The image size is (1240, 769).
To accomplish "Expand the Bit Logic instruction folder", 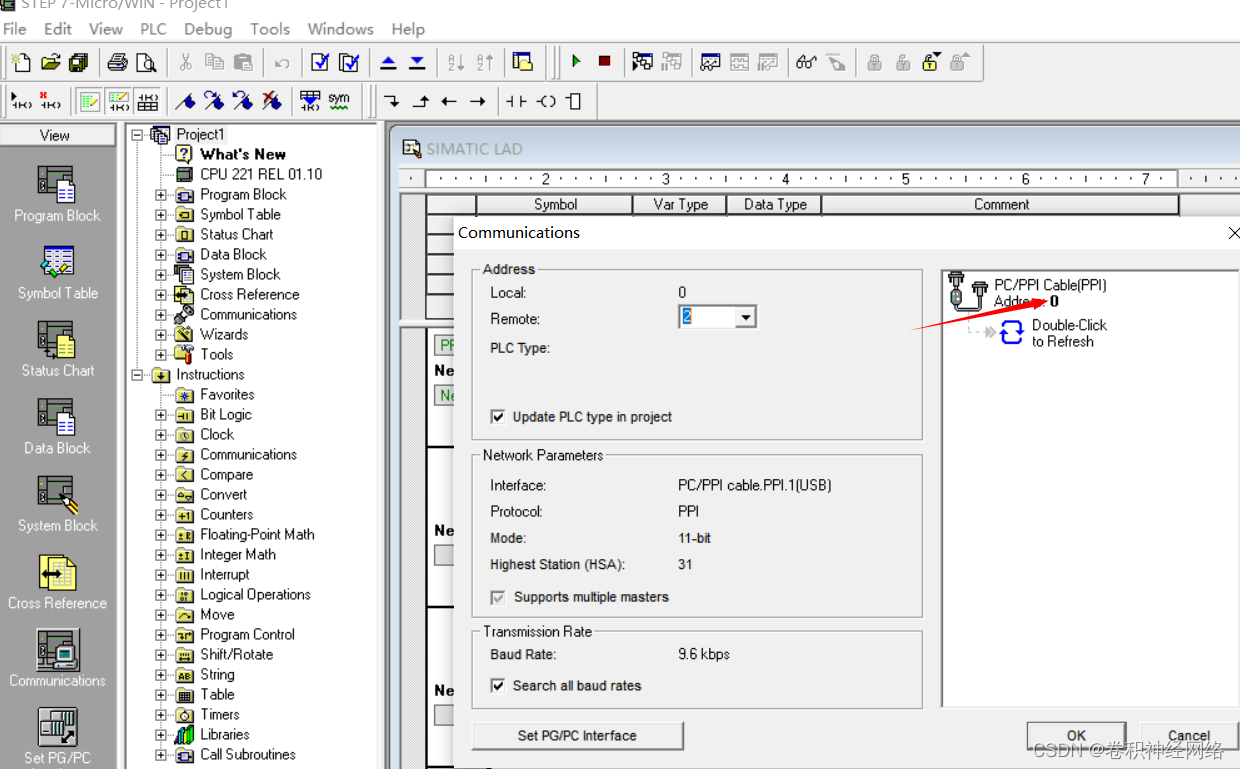I will click(161, 415).
